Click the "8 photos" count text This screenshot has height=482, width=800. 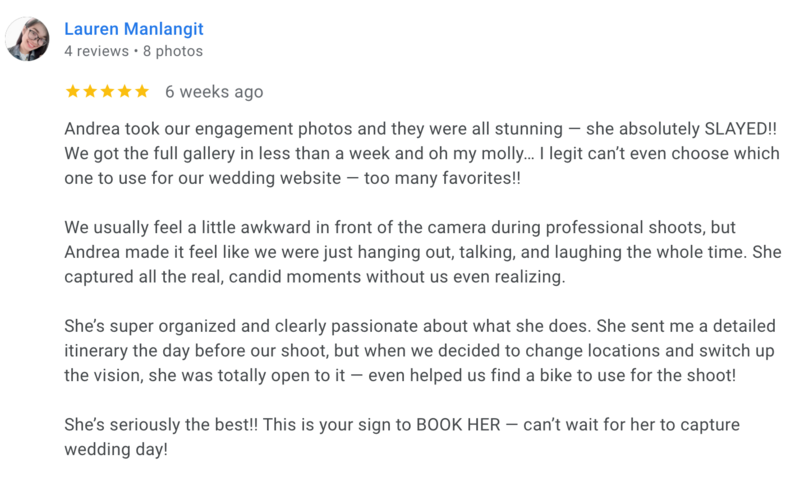point(173,51)
